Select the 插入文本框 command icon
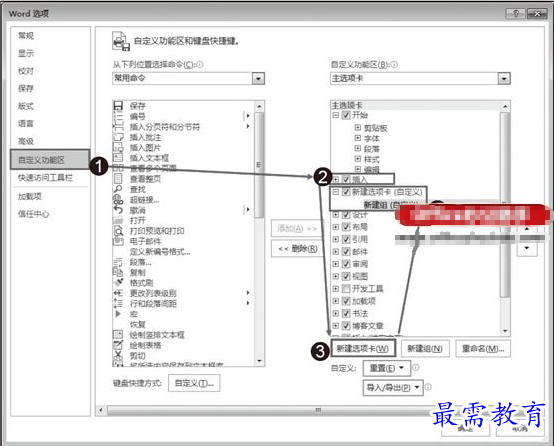554x446 pixels. 118,158
